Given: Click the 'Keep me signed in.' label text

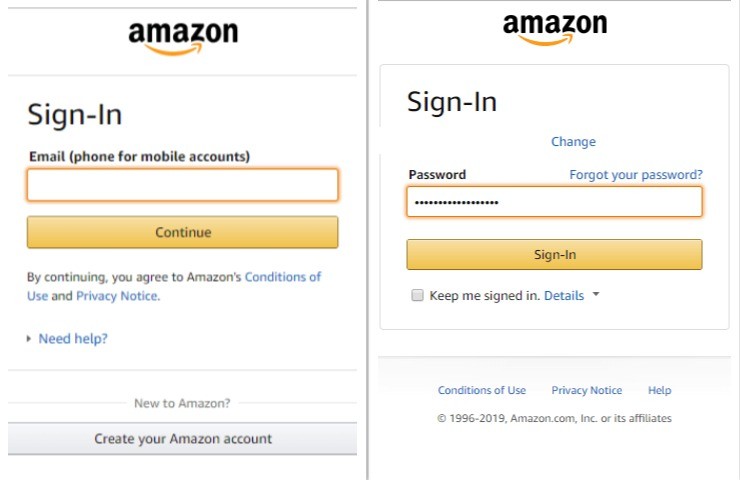Looking at the screenshot, I should [484, 295].
